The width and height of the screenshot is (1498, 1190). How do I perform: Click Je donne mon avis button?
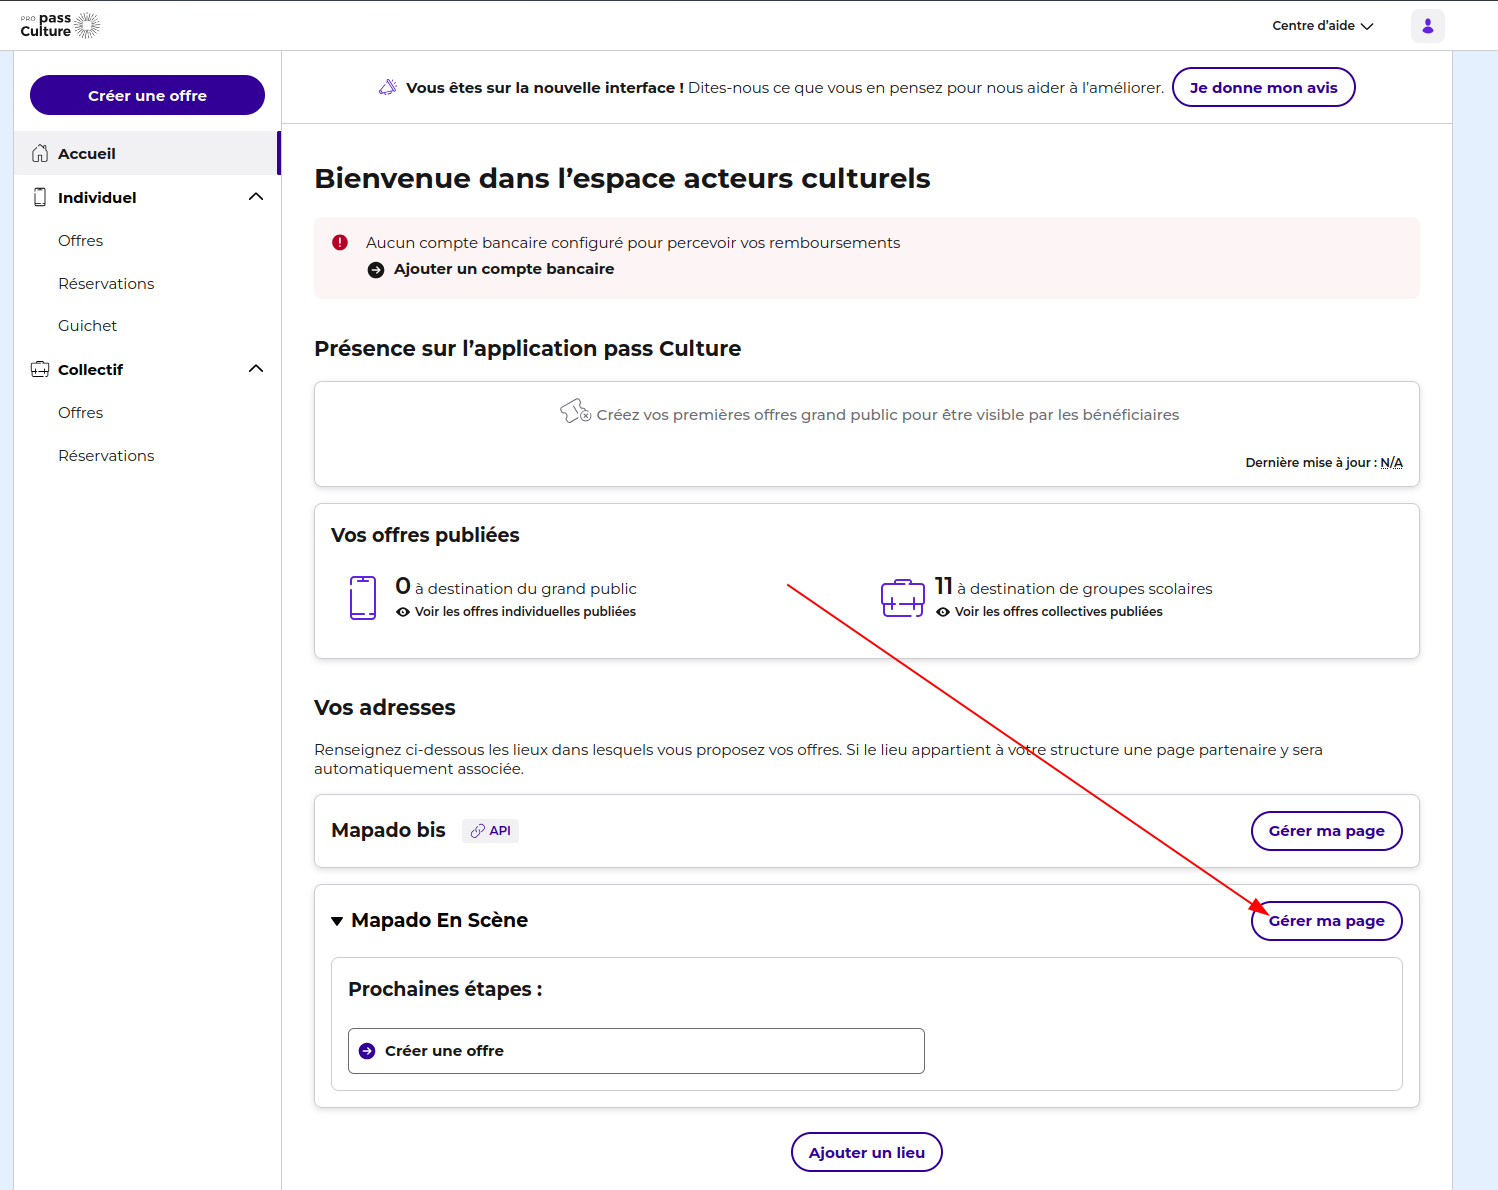1262,88
